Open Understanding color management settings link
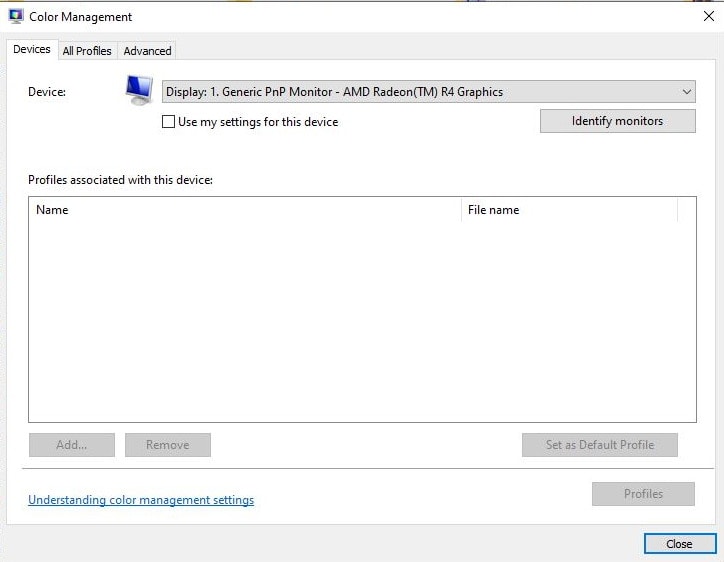 [141, 500]
